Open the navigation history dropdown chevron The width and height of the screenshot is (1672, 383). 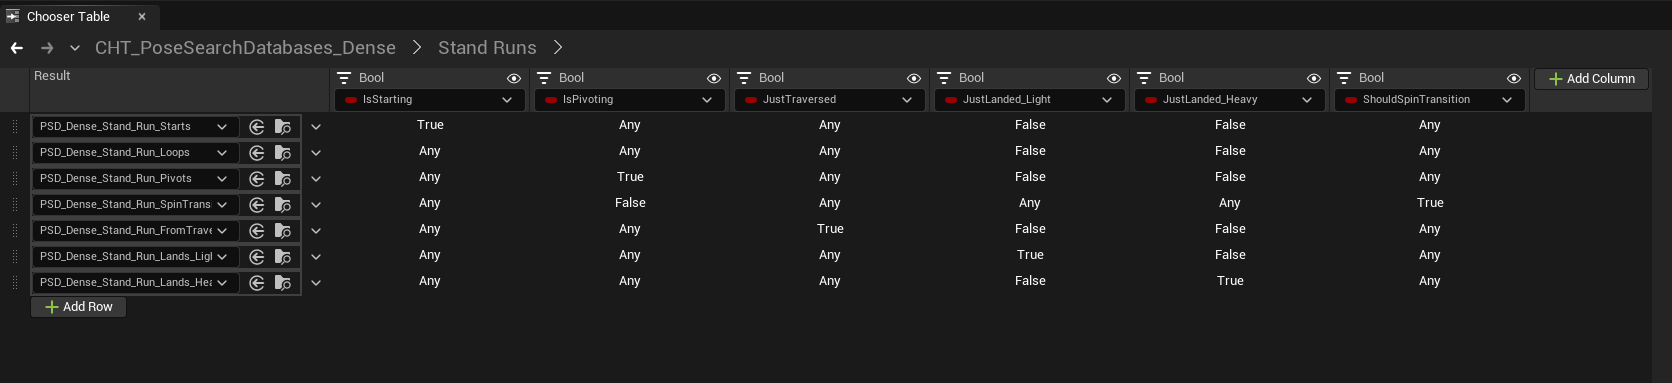(x=75, y=48)
